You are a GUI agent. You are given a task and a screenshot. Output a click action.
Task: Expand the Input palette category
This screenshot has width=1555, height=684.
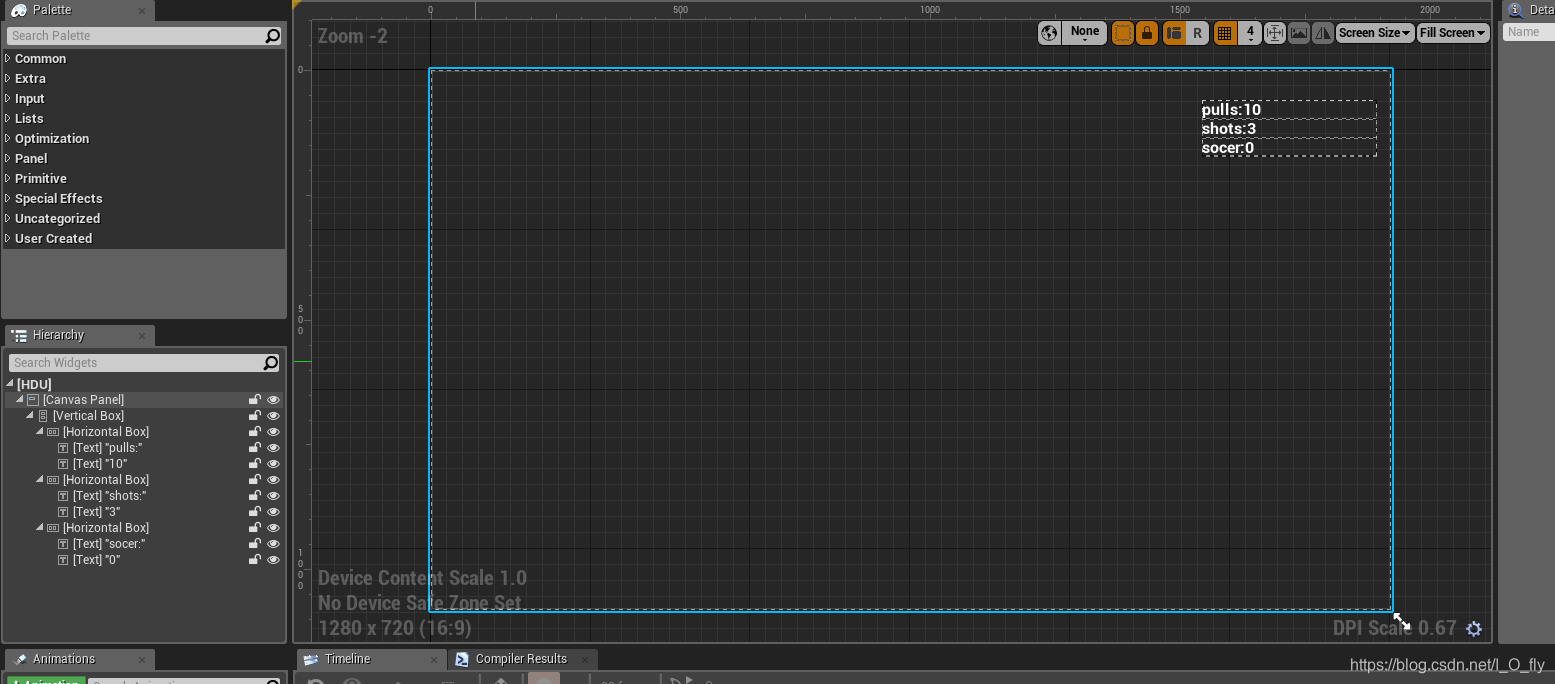point(8,98)
